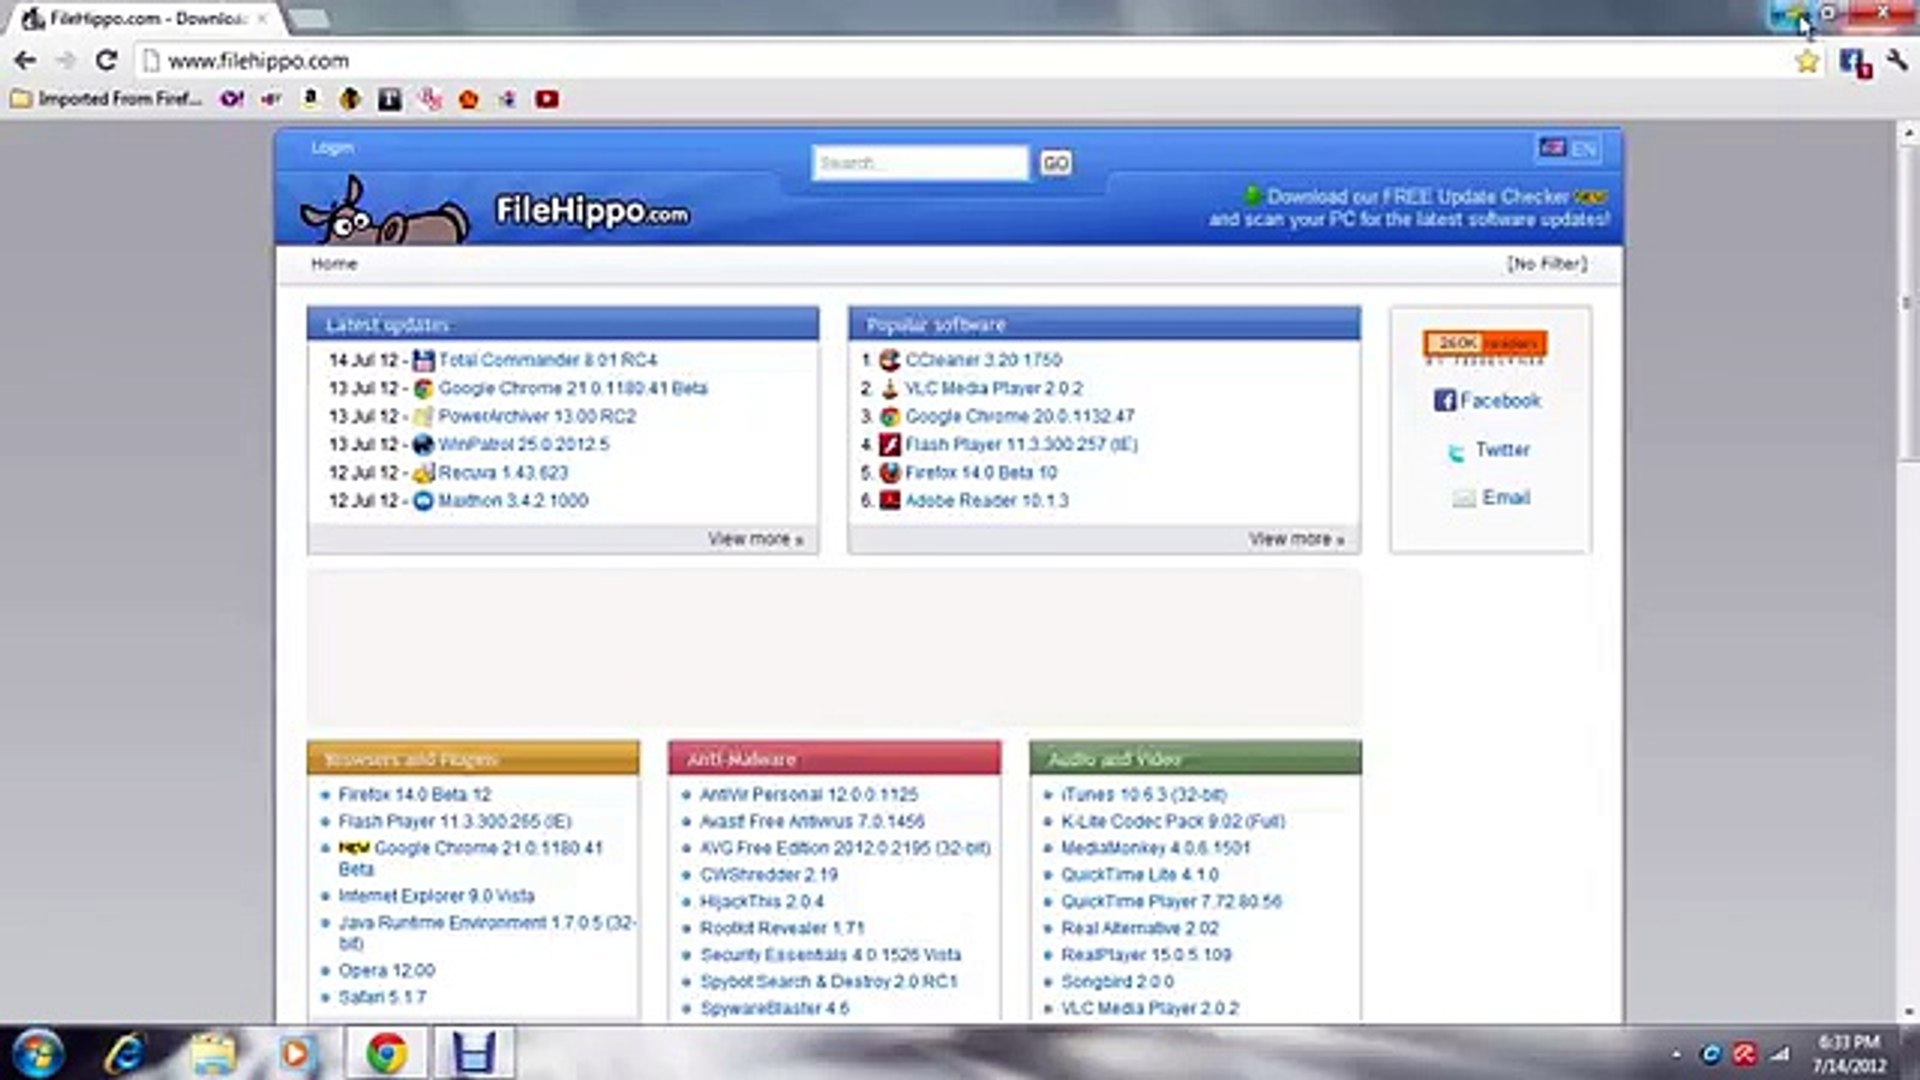Open the EN language selector

pos(1568,149)
